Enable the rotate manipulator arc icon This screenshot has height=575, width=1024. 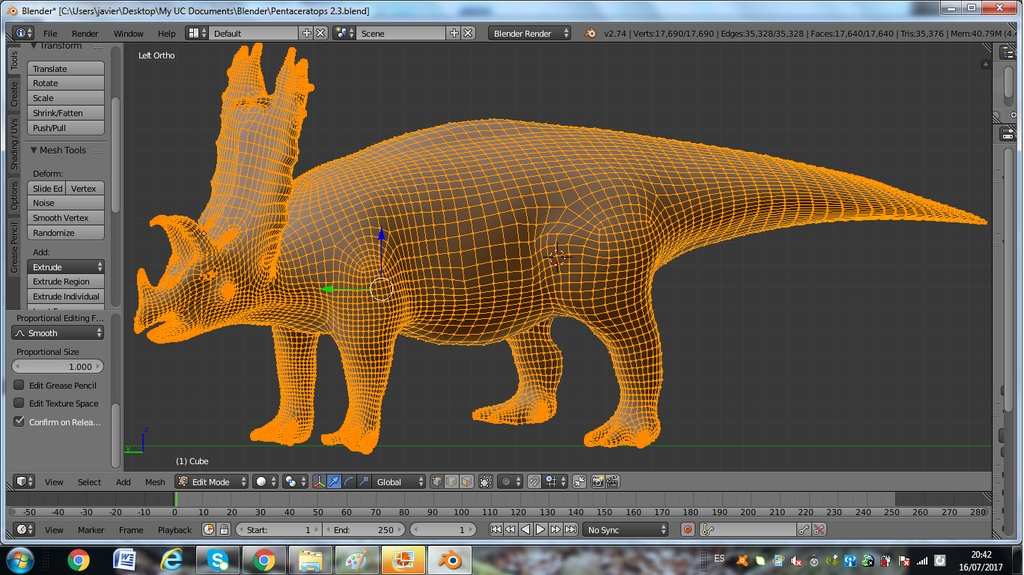349,482
